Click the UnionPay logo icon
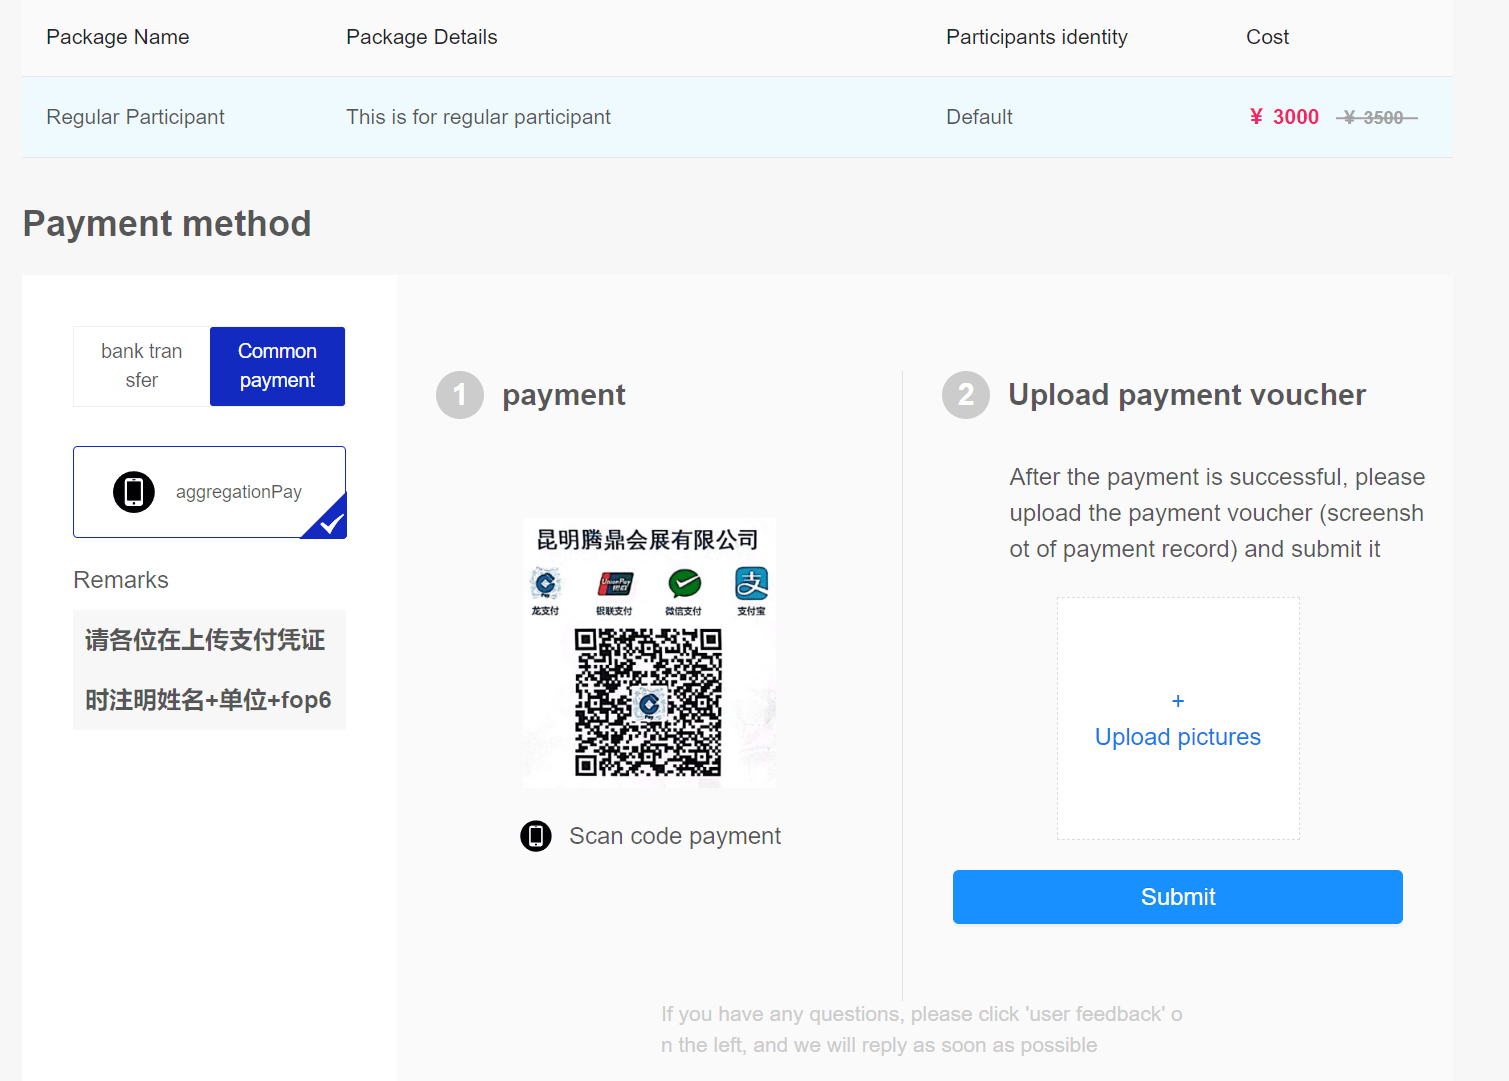 [615, 584]
